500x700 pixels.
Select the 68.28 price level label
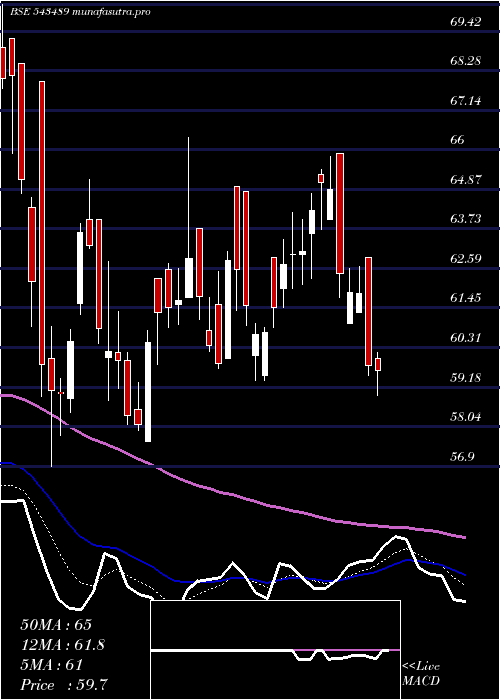[x=466, y=61]
